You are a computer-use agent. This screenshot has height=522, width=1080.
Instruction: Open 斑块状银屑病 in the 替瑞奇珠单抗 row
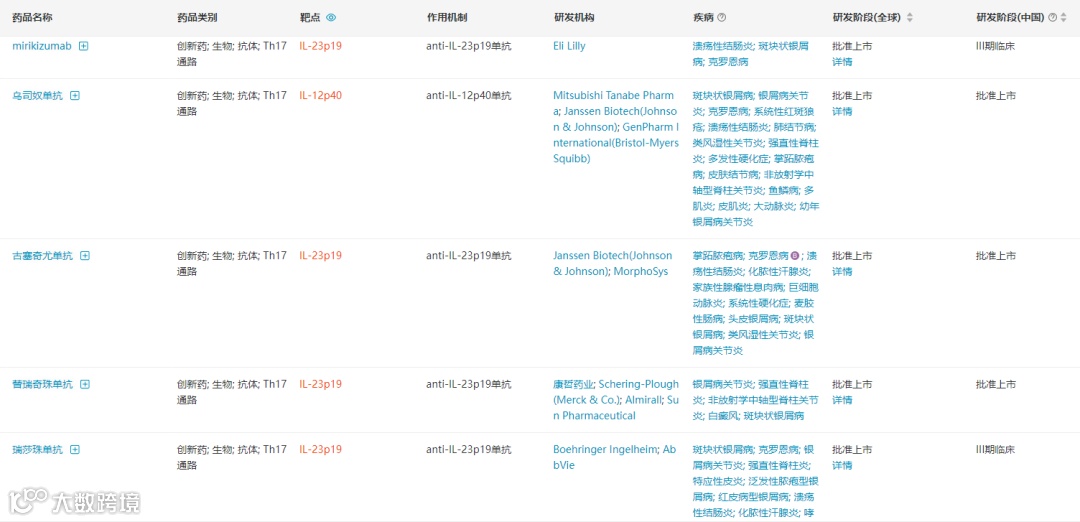pyautogui.click(x=773, y=416)
